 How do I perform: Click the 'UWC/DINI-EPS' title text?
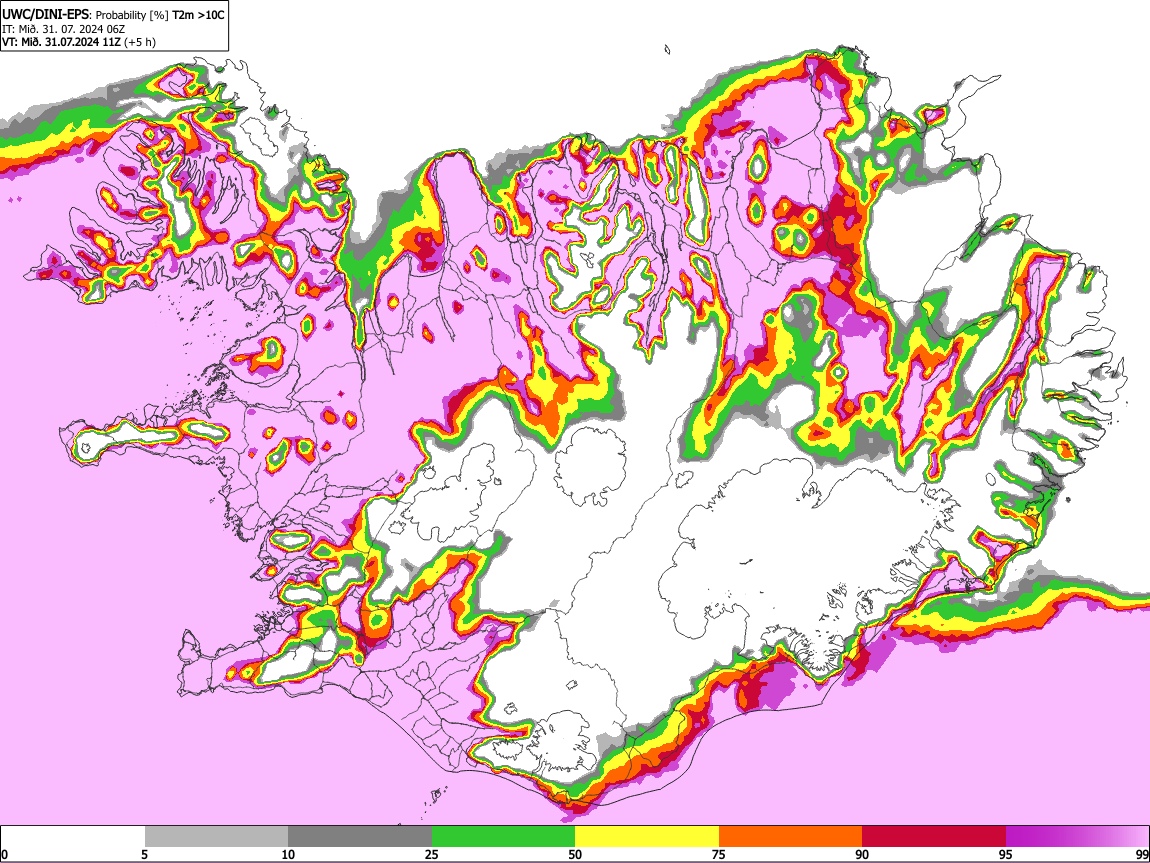(45, 15)
